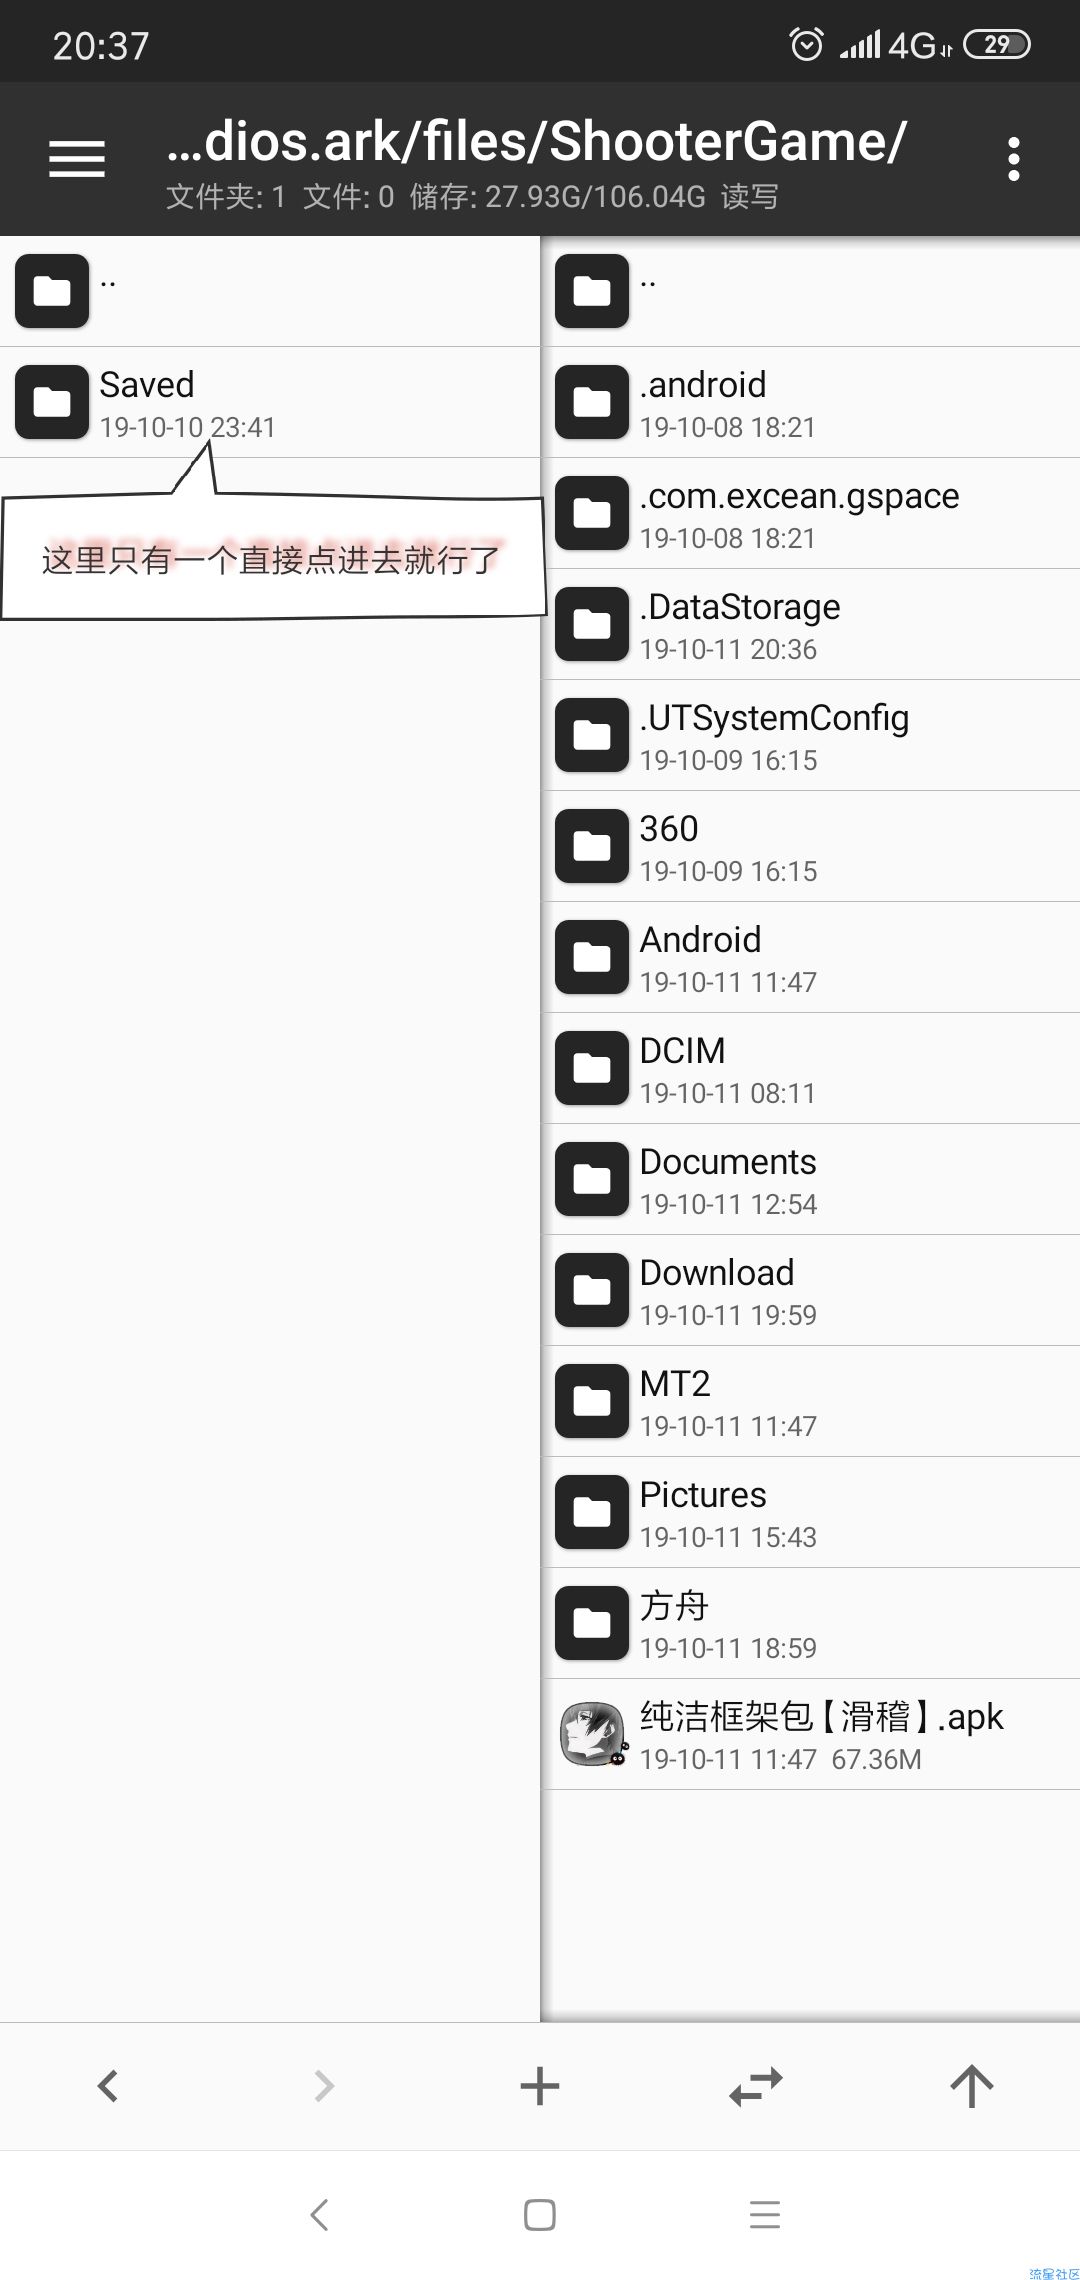Select the 纯洁框架包【滑稽】.apk file
Screen dimensions: 1080x2280
pos(811,1734)
